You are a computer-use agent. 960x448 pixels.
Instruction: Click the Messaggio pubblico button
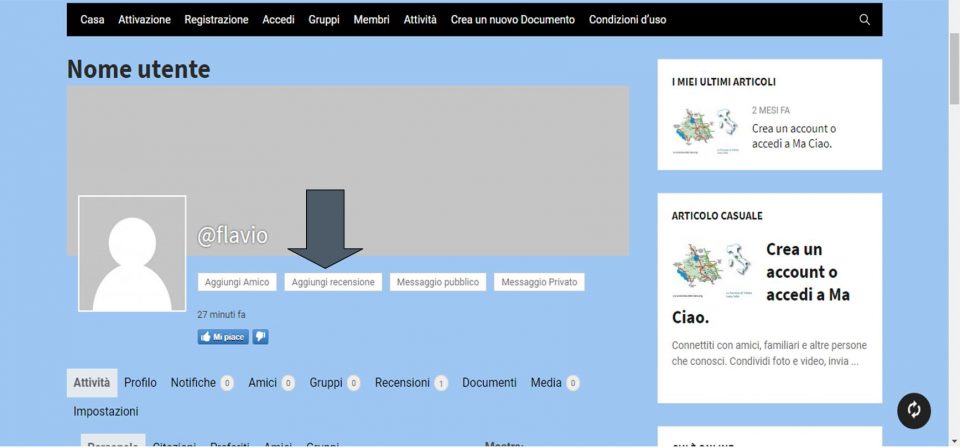(x=438, y=282)
